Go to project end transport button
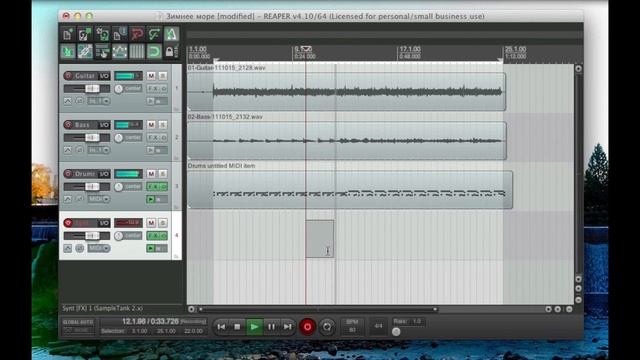Screen dimensions: 640x360 [287, 327]
